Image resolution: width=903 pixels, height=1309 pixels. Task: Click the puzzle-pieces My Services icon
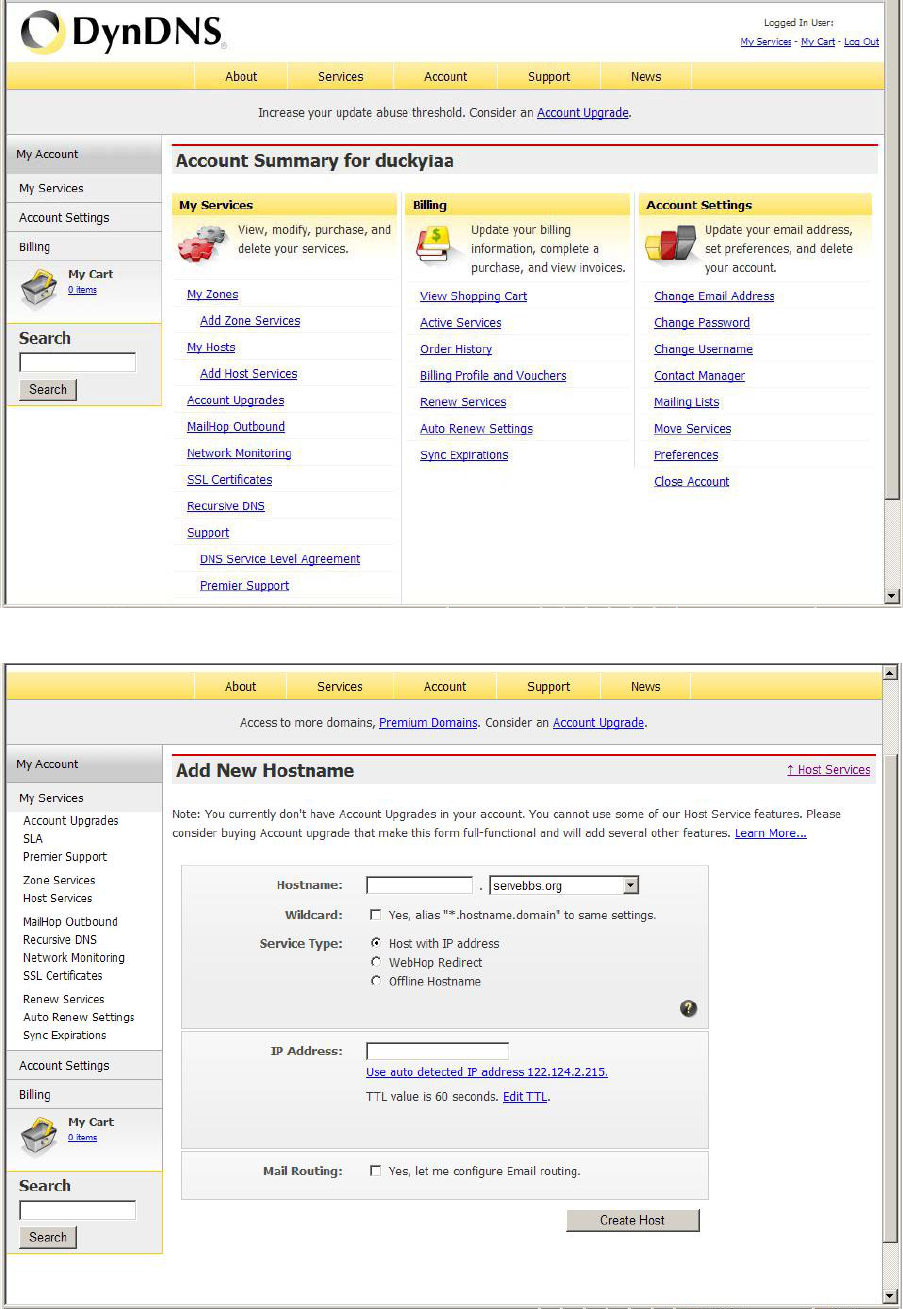coord(204,242)
